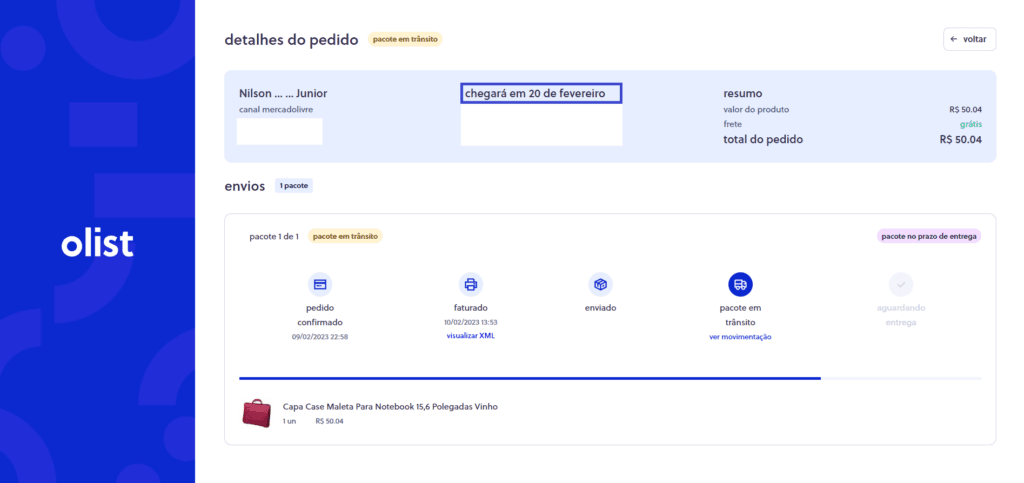Click the text chegará em 20 de fevereiro

[x=535, y=94]
